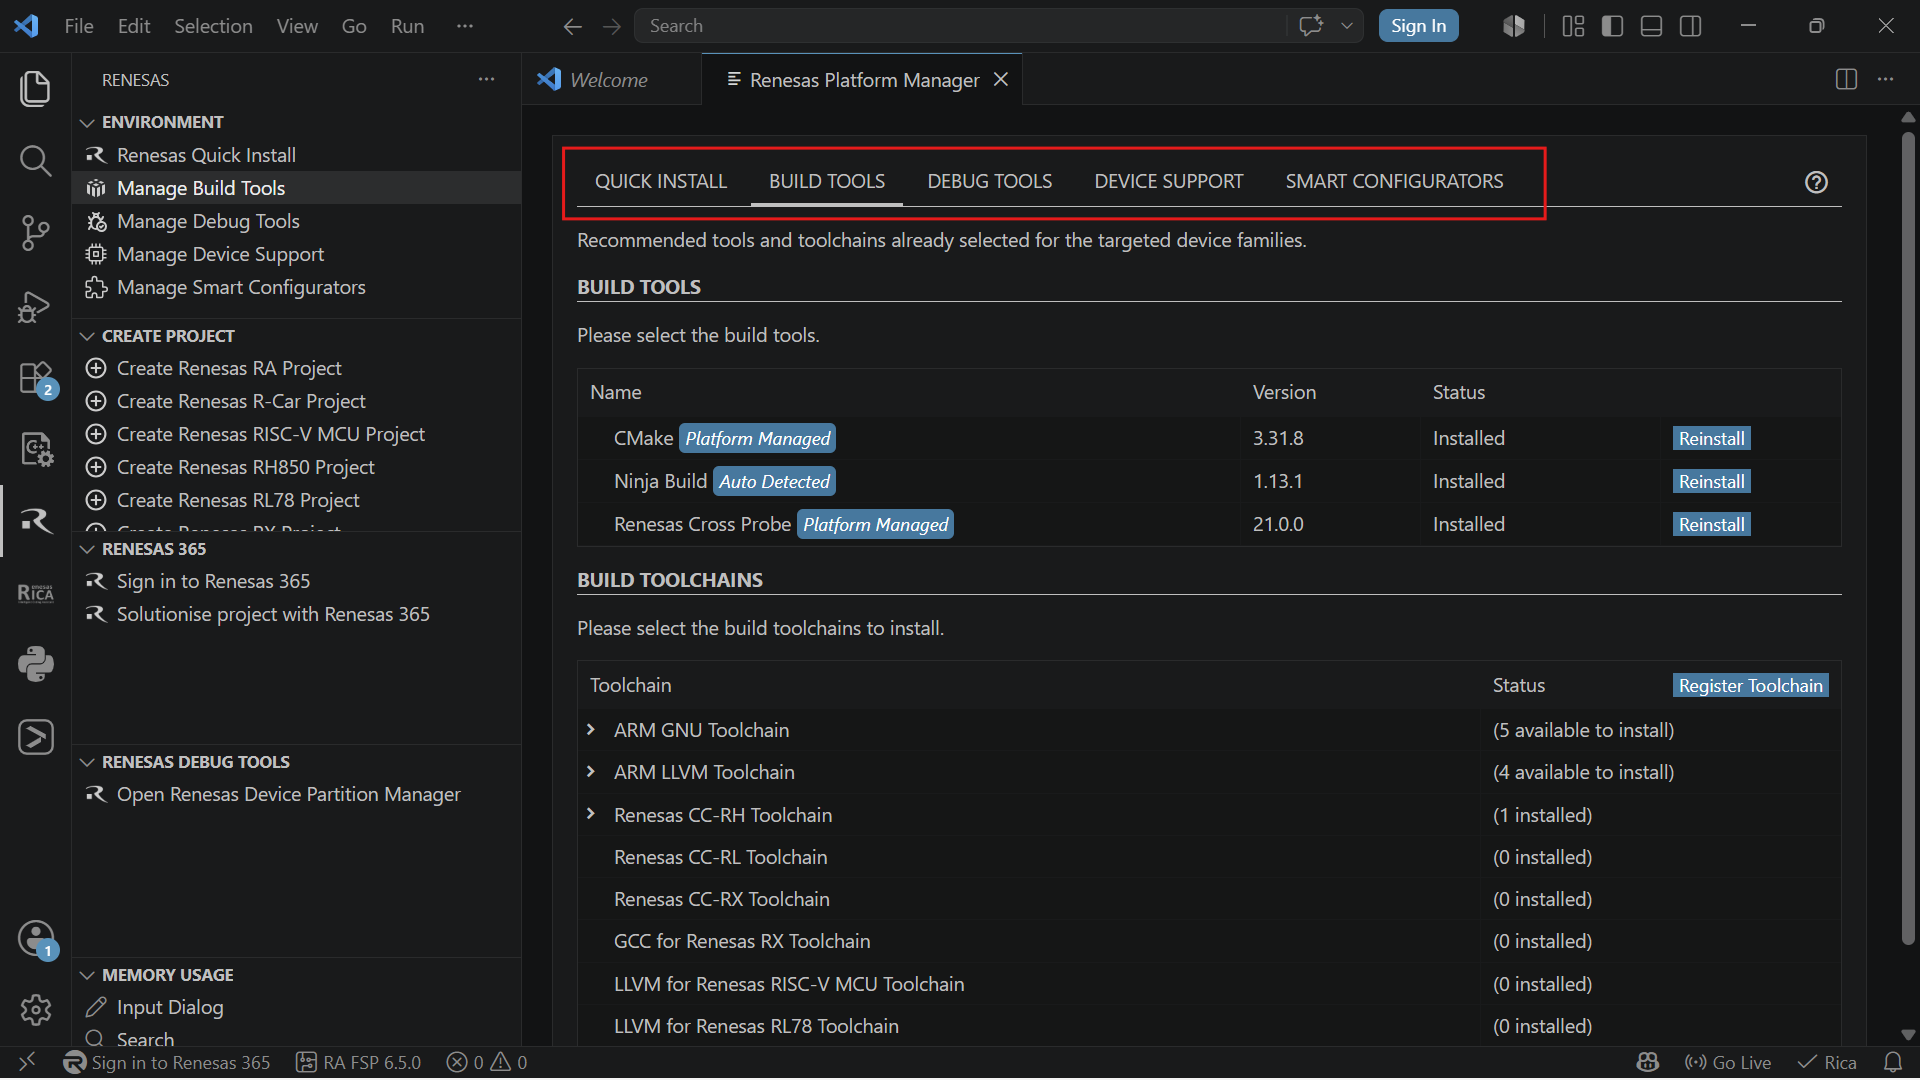Image resolution: width=1920 pixels, height=1080 pixels.
Task: Switch to the DEBUG TOOLS tab
Action: (x=989, y=181)
